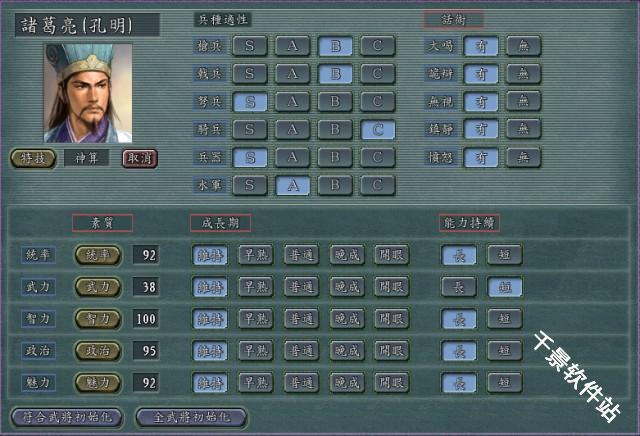Set 魅力 growth to 晚成
Screen dimensions: 640x436
(x=347, y=383)
